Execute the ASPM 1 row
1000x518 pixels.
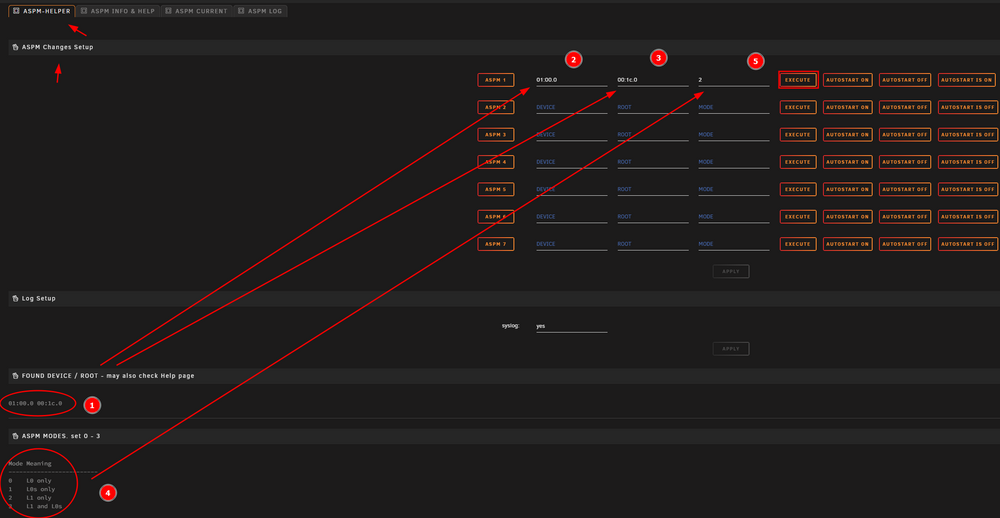(798, 80)
